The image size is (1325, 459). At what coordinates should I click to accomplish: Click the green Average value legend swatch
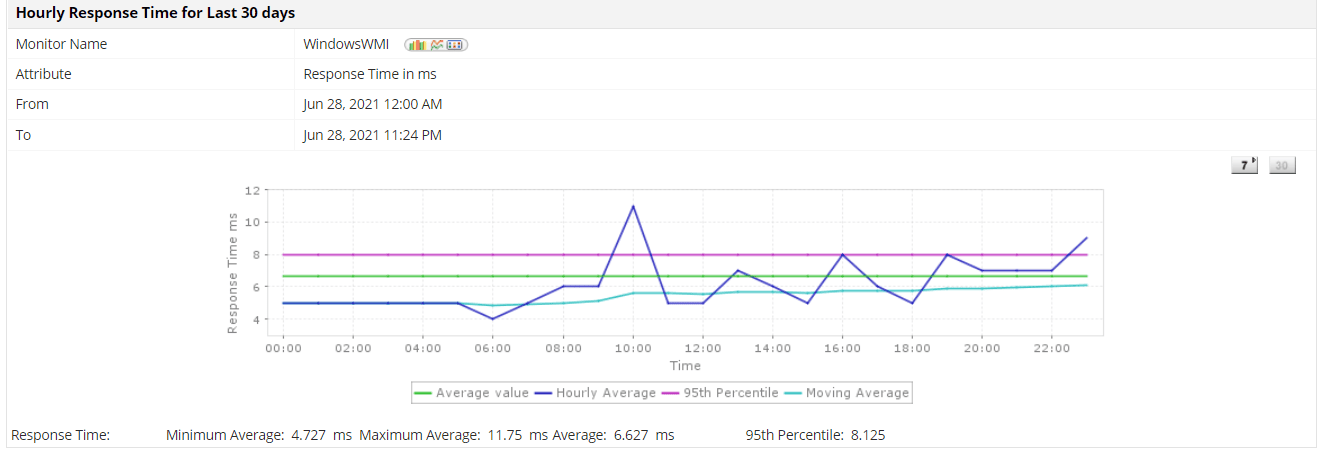(x=424, y=393)
